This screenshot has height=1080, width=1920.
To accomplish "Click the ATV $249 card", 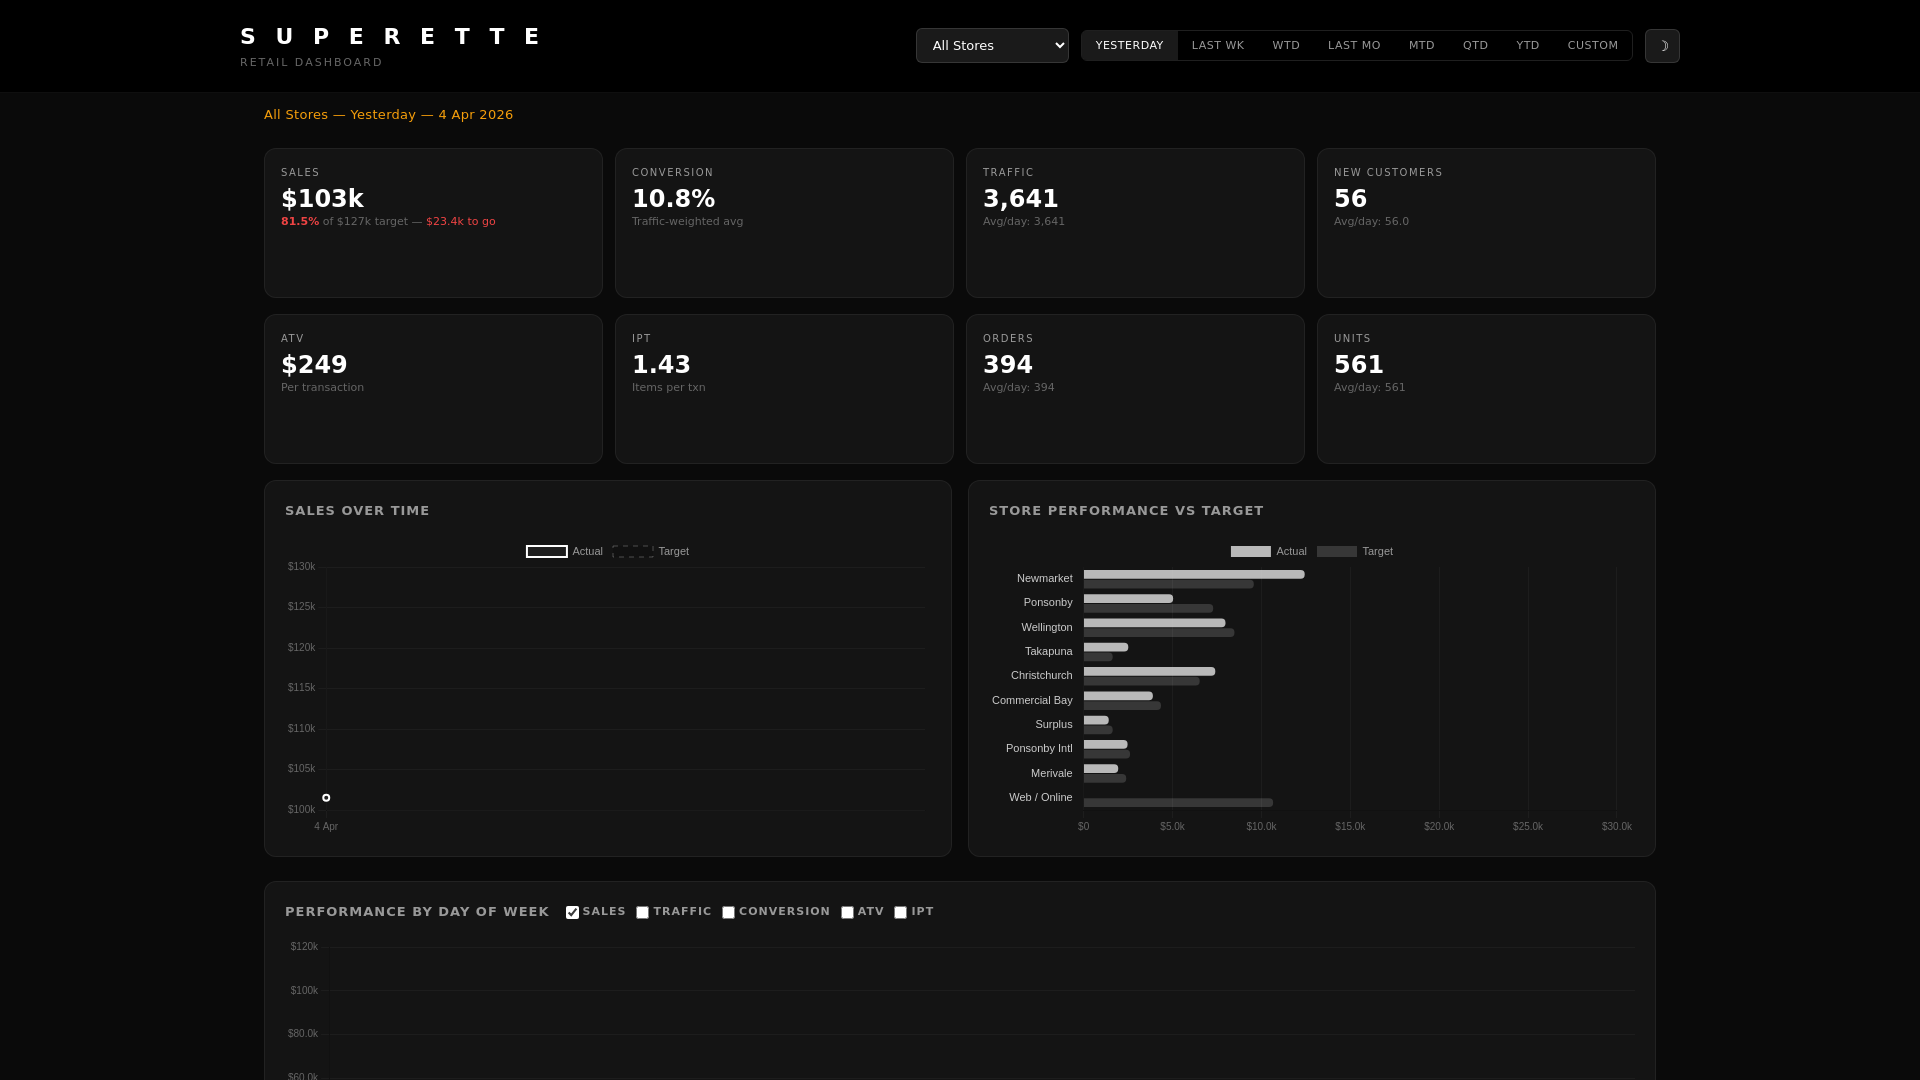I will pos(433,389).
